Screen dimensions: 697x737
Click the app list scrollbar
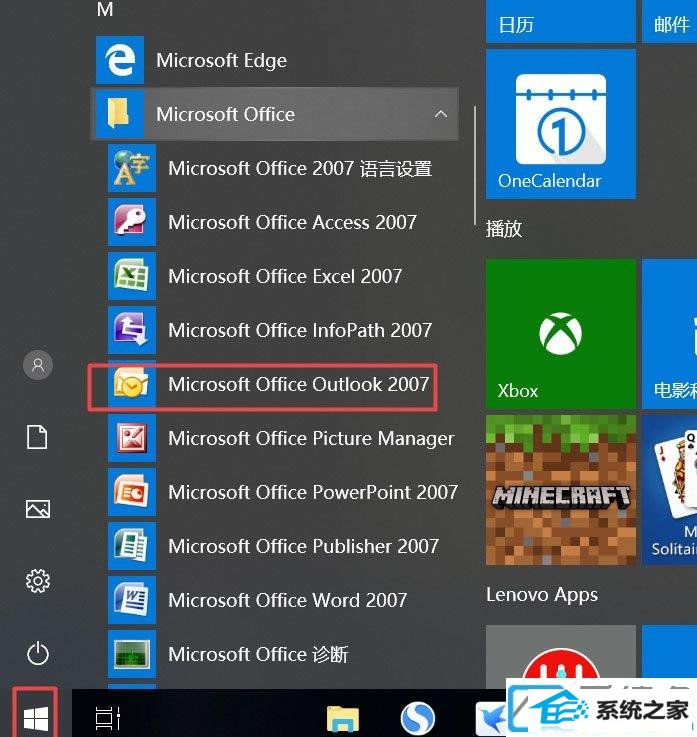click(x=475, y=165)
